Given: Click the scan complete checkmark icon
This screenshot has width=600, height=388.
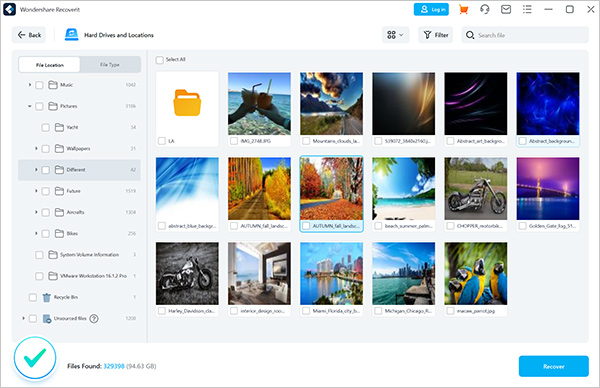Looking at the screenshot, I should pos(35,358).
